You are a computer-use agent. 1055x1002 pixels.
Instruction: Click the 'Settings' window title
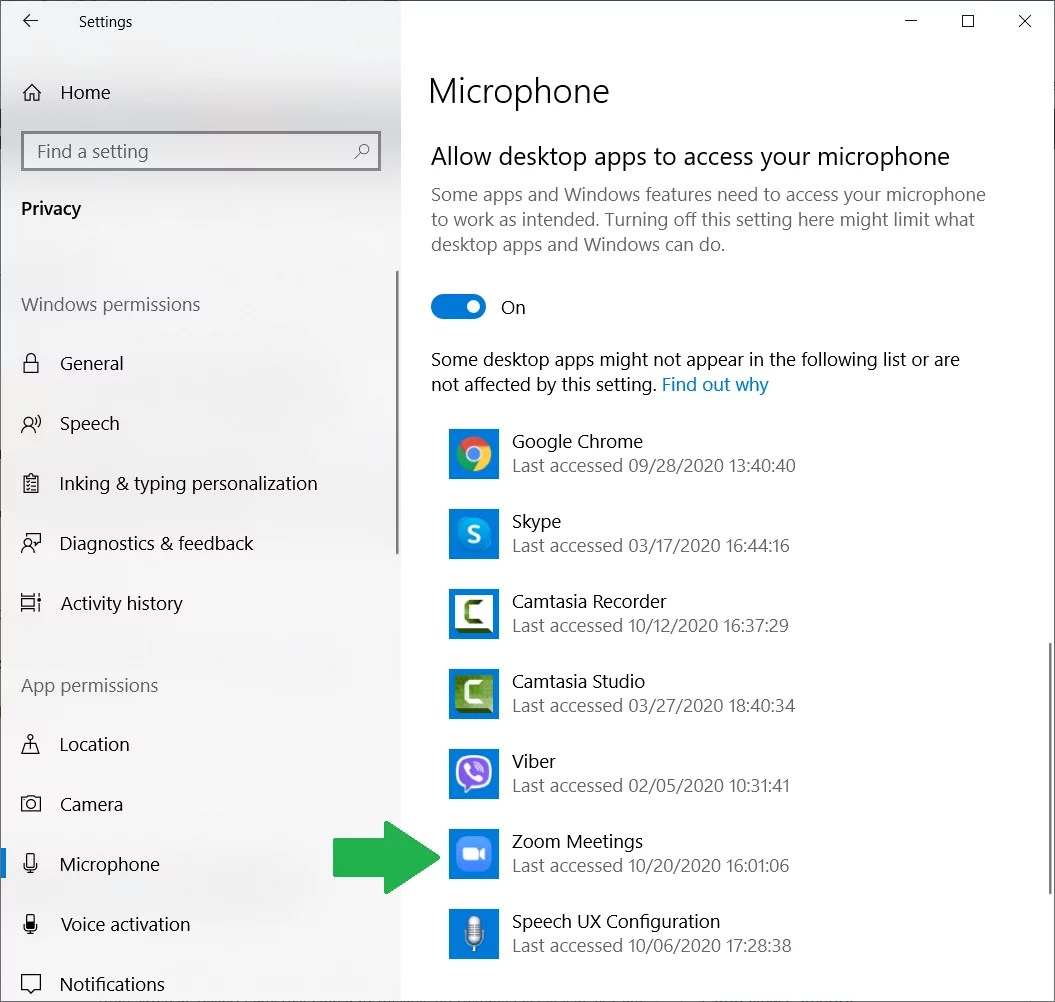105,22
